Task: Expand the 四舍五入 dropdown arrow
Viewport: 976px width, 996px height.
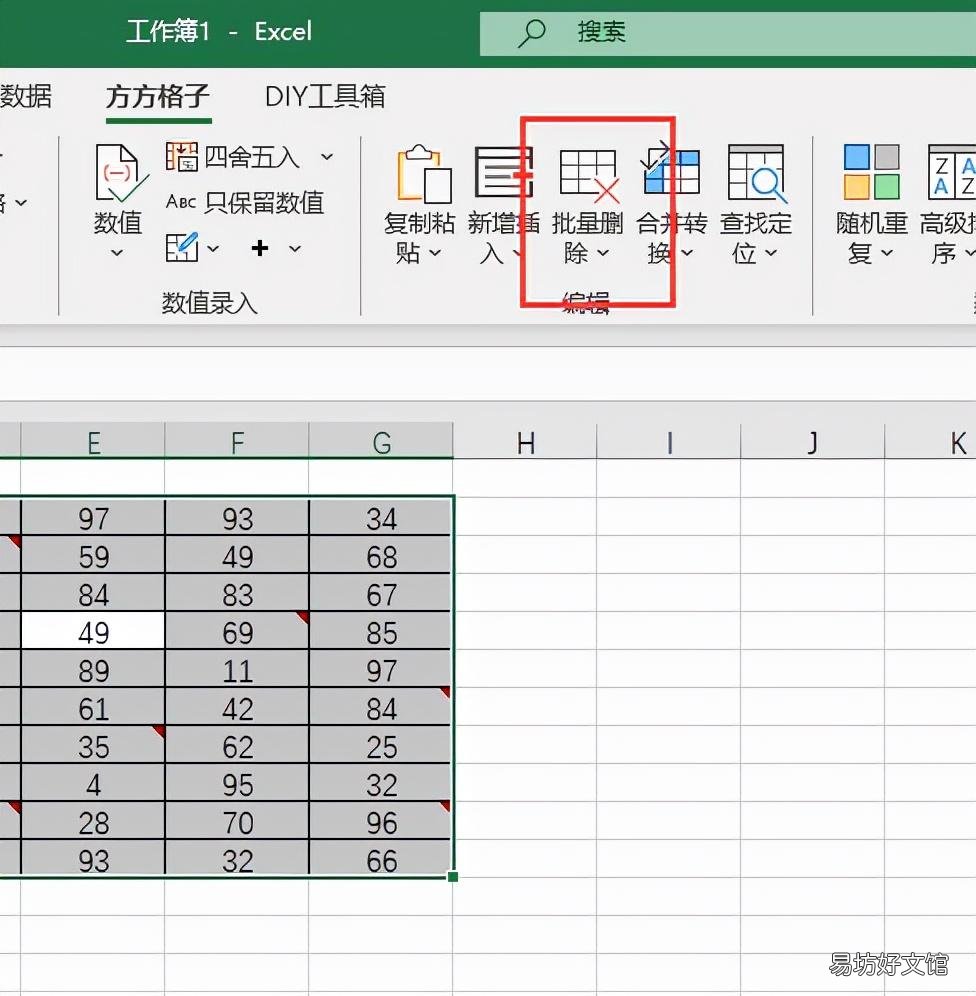Action: 327,156
